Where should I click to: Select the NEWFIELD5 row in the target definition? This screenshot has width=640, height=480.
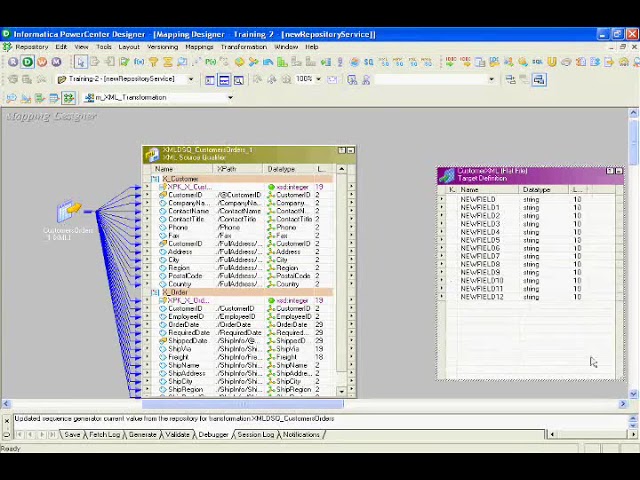[529, 240]
